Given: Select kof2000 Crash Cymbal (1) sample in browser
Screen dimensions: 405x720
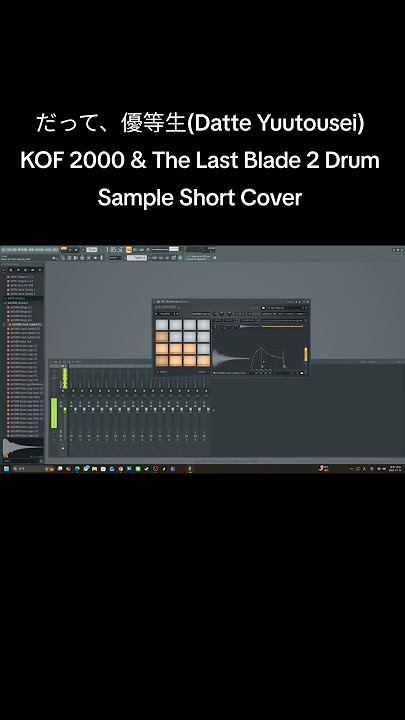Looking at the screenshot, I should pyautogui.click(x=25, y=324).
